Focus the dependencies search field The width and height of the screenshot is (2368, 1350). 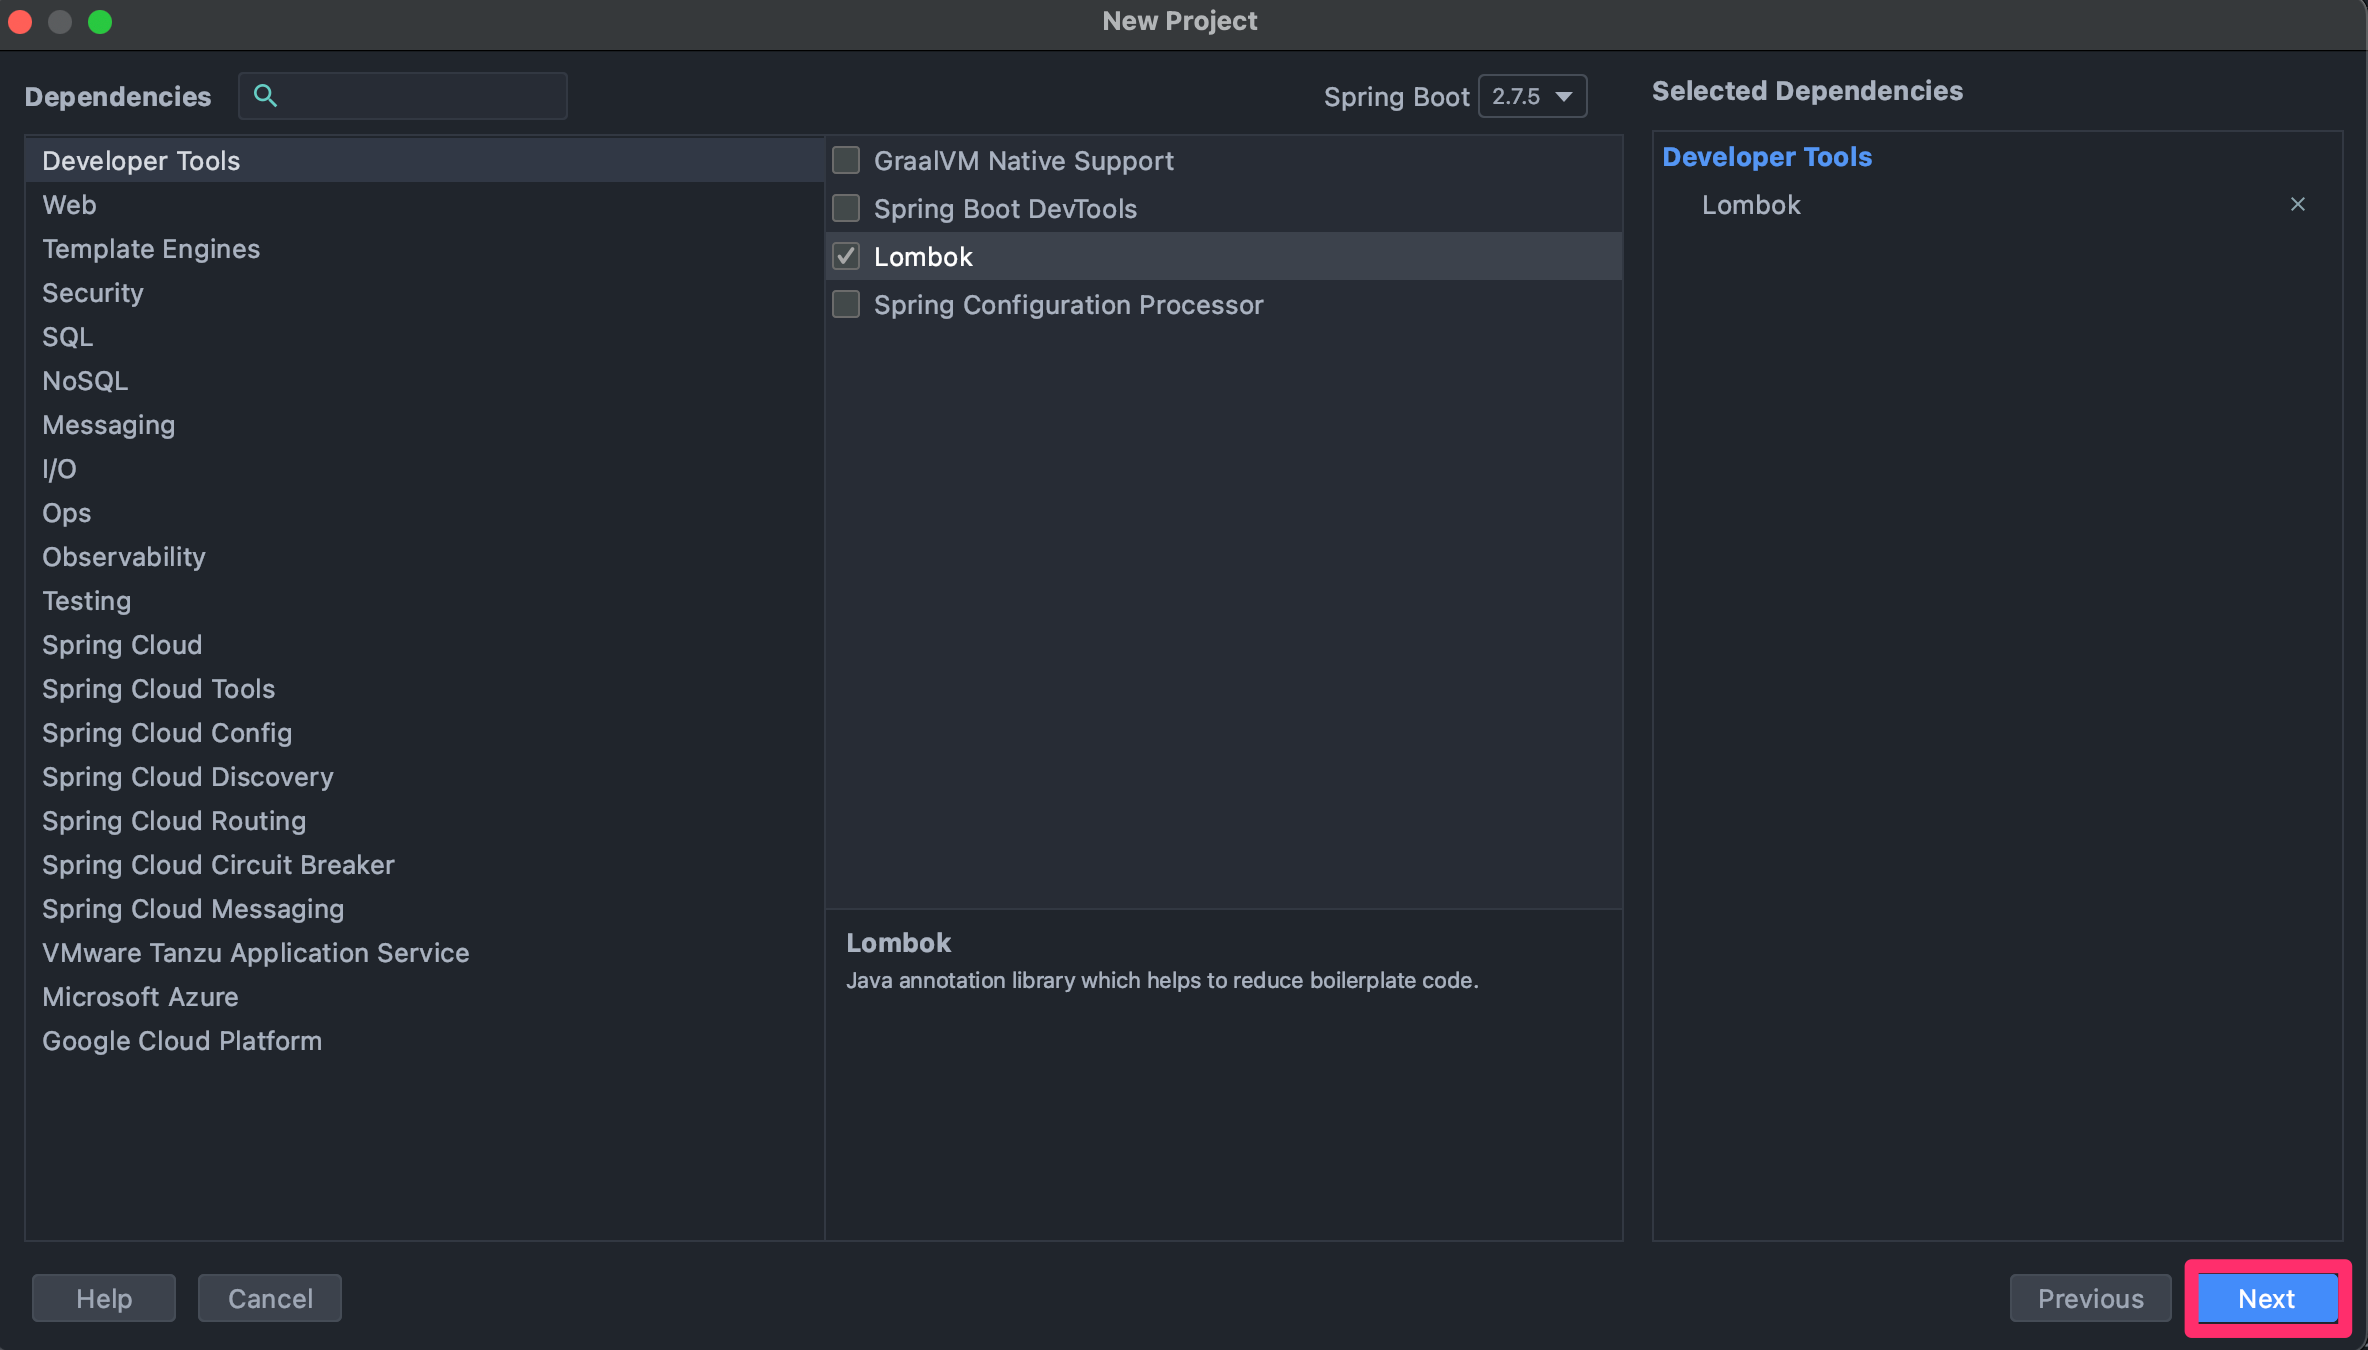point(420,96)
